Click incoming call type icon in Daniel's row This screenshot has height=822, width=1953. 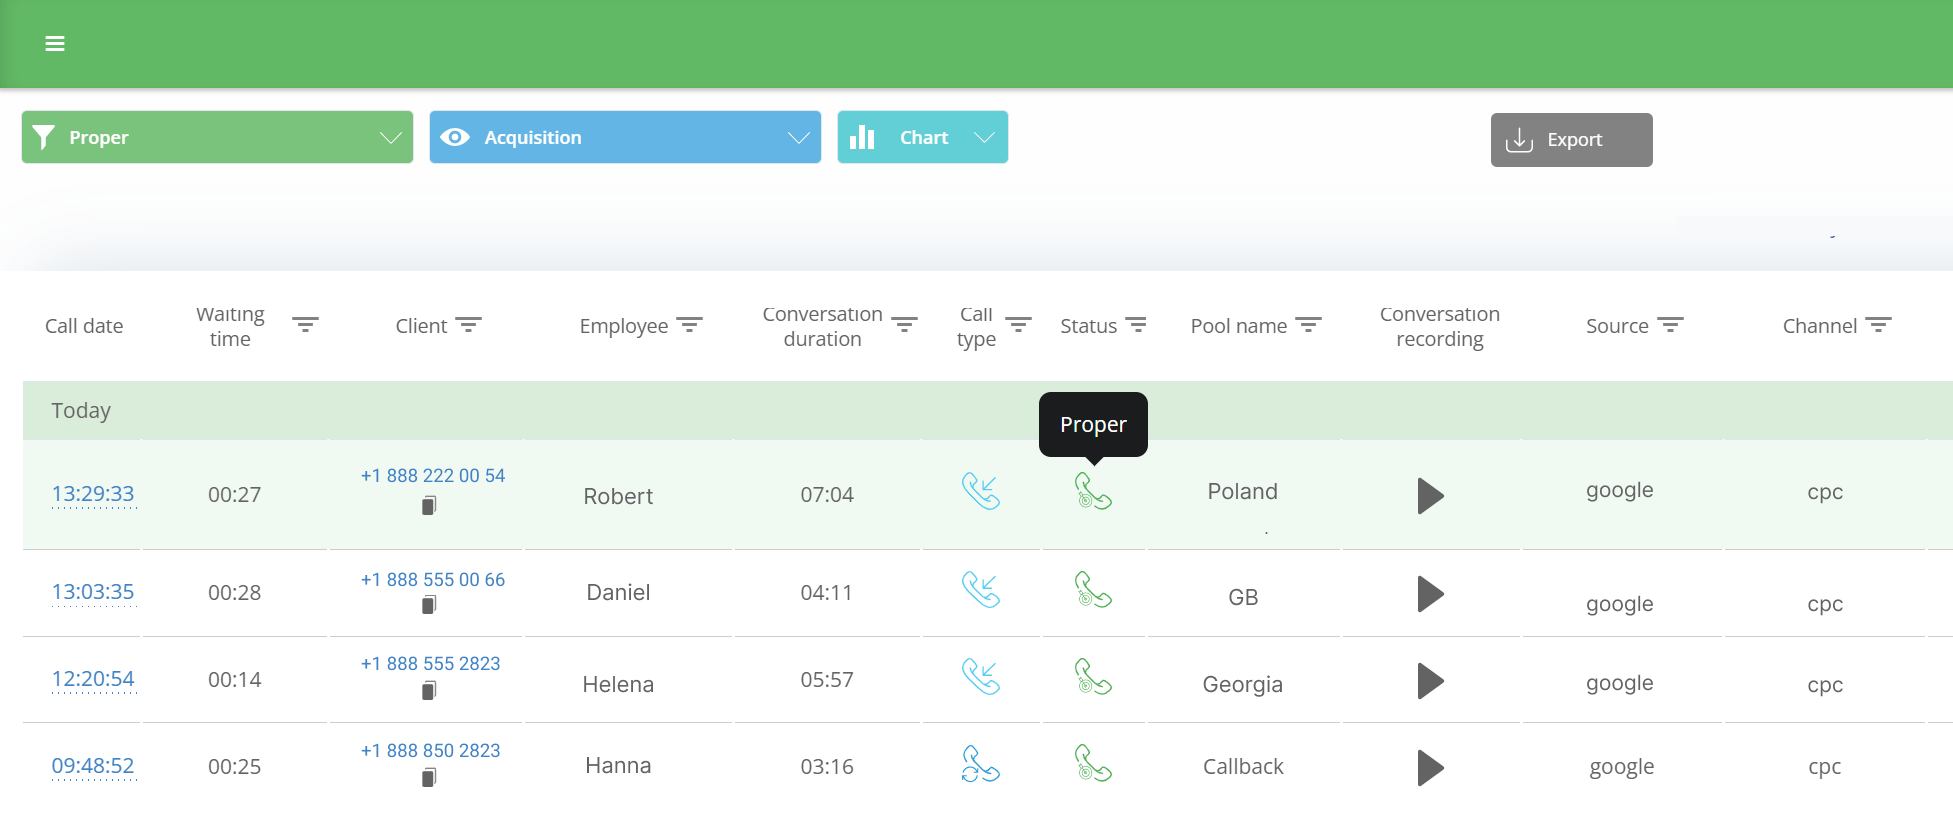[981, 589]
